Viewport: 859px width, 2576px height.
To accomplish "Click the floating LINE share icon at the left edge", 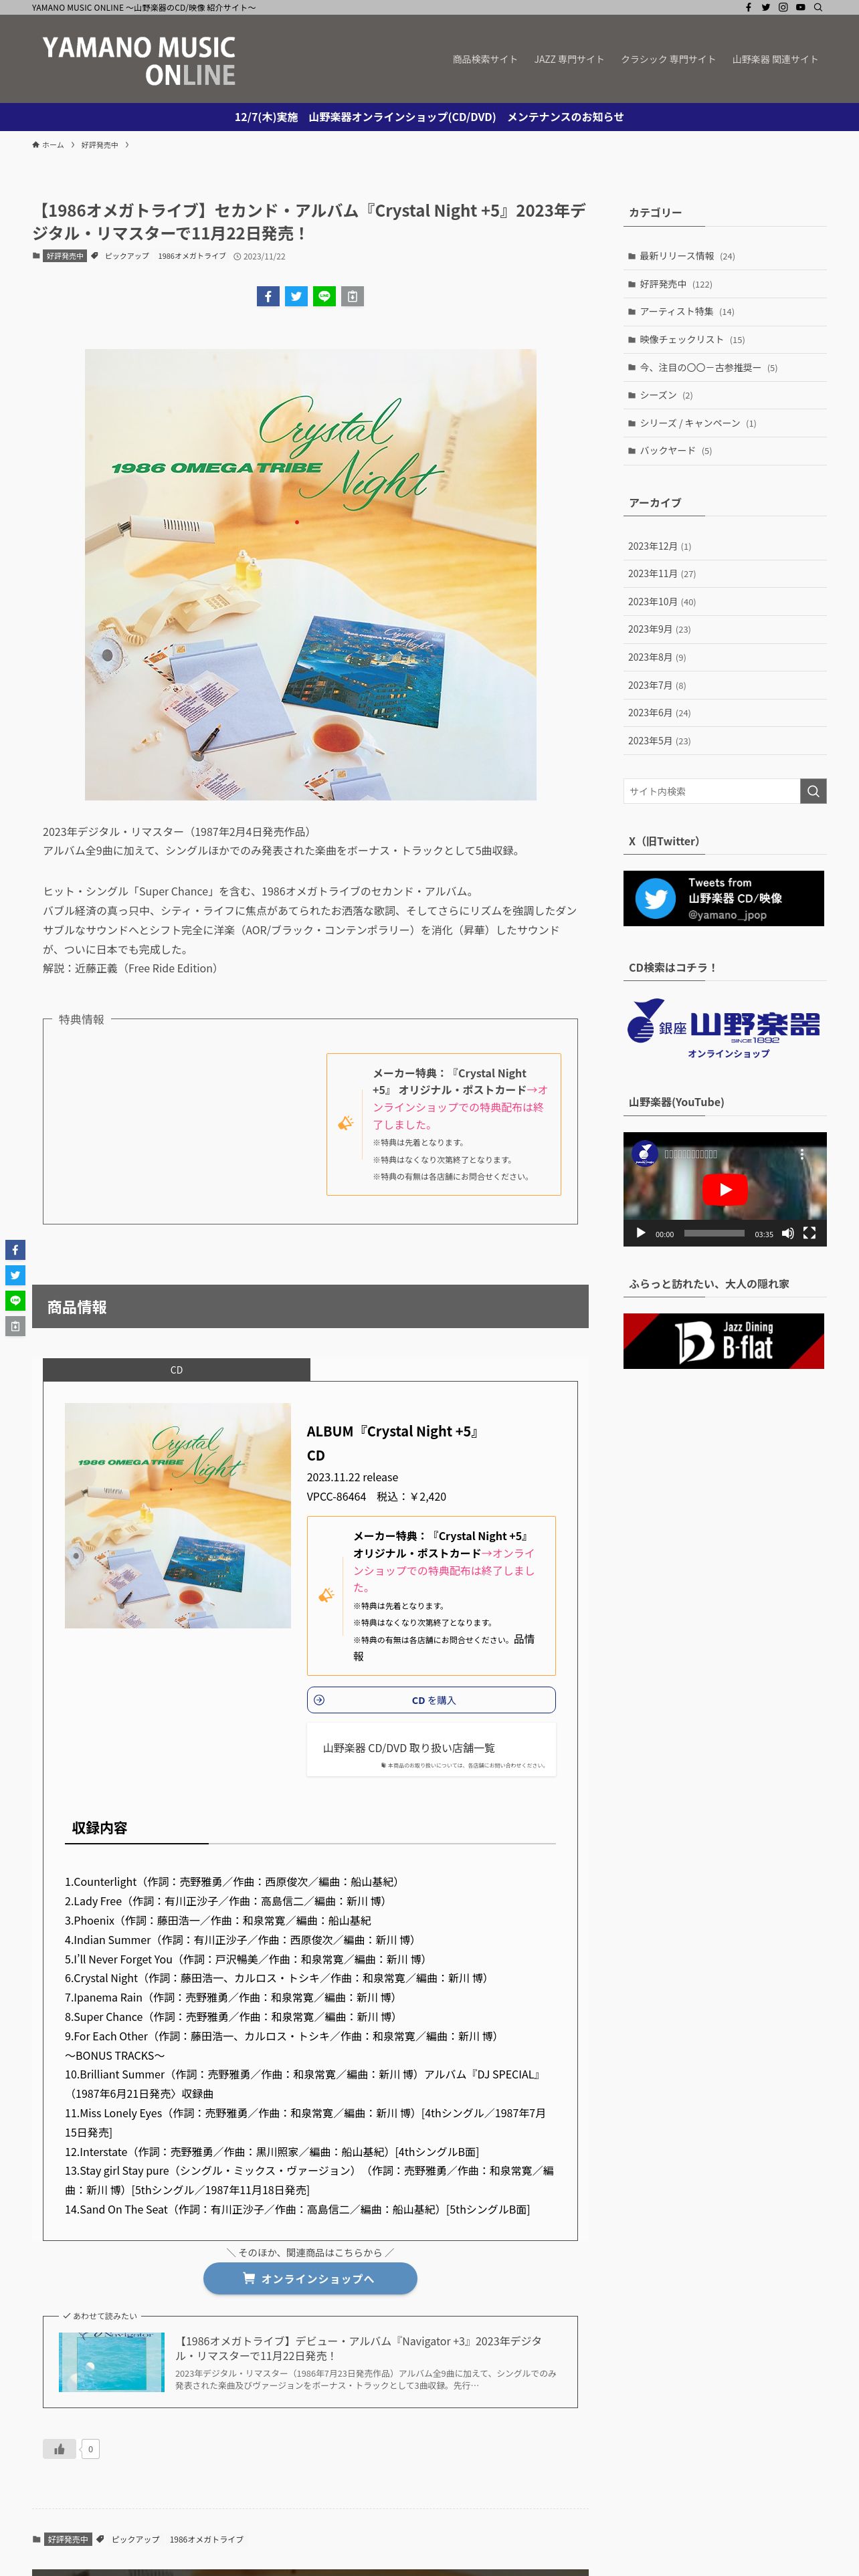I will [x=15, y=1301].
